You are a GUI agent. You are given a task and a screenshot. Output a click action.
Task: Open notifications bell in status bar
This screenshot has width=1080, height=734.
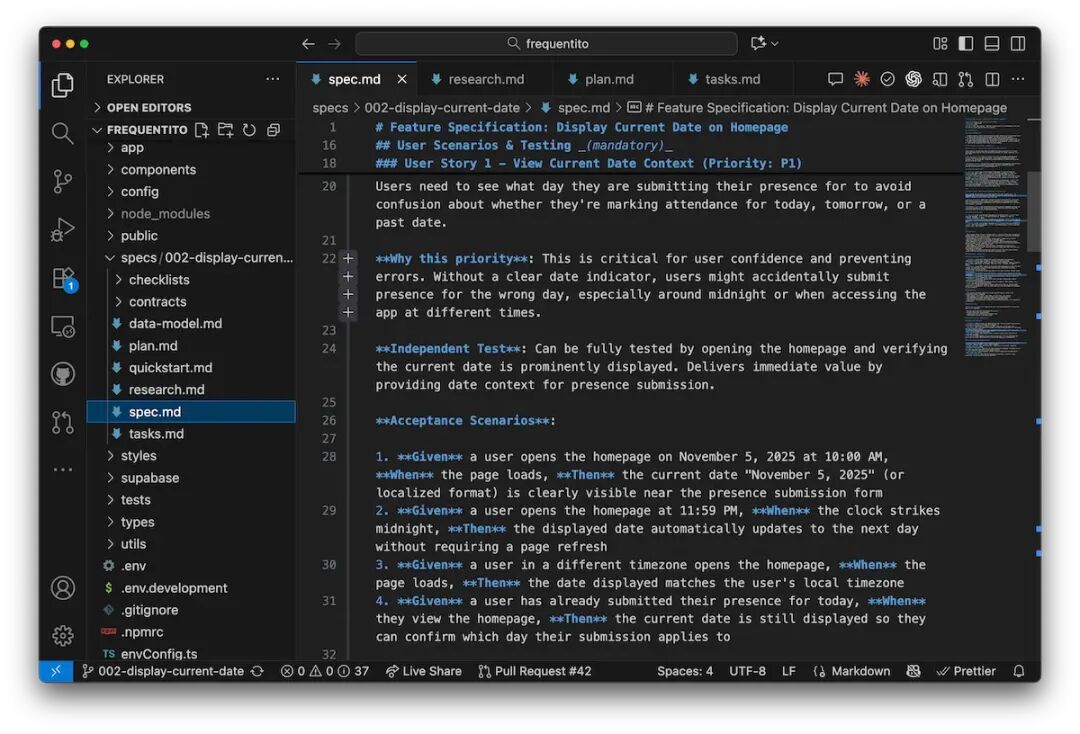[1019, 671]
